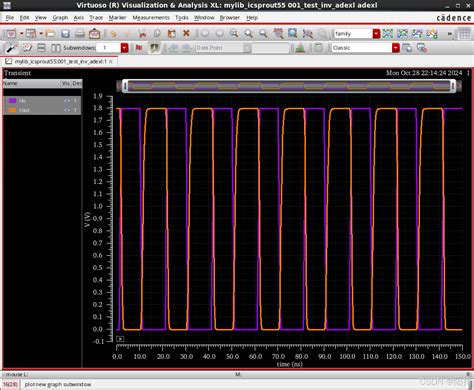The image size is (474, 390).
Task: Open the family plot-mode dropdown
Action: [x=376, y=33]
